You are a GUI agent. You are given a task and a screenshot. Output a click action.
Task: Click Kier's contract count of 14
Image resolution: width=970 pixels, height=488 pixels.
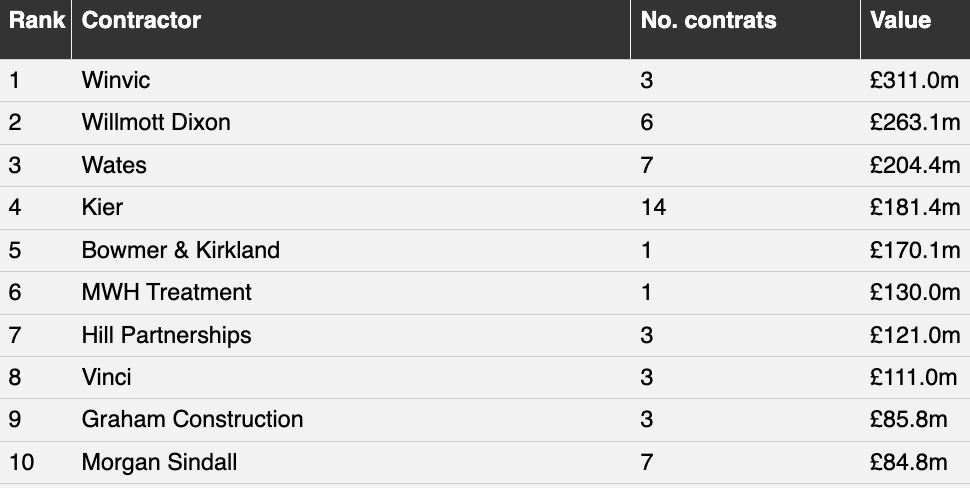653,207
